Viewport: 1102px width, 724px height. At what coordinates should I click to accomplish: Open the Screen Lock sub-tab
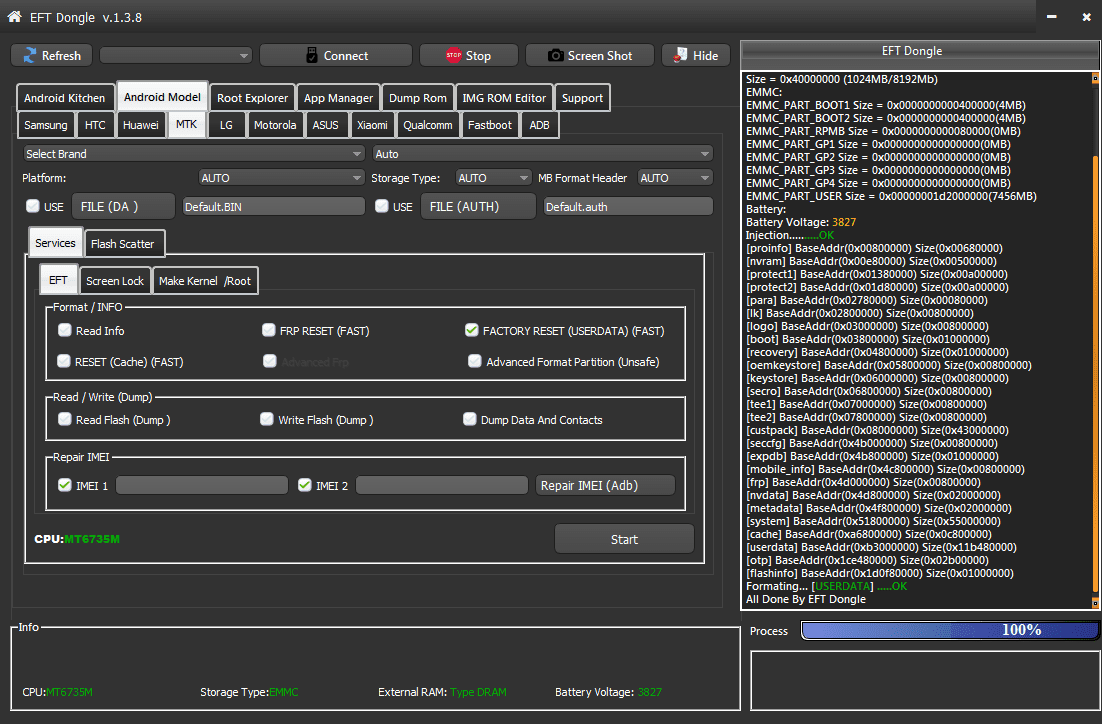pos(115,280)
